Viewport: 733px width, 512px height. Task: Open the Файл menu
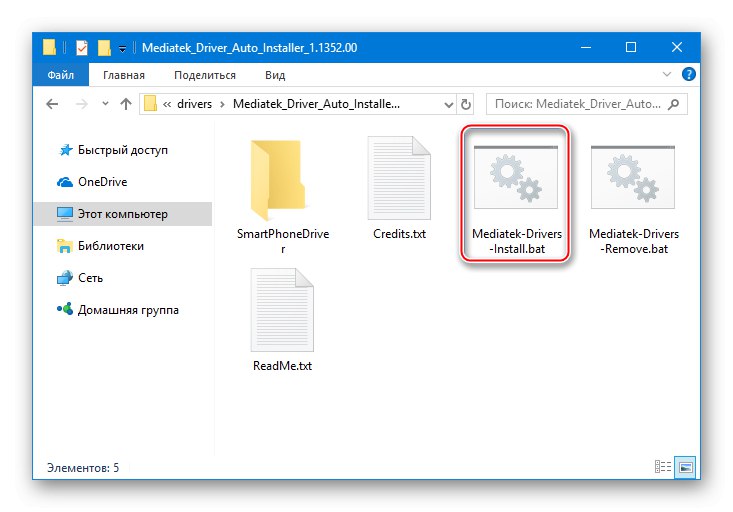coord(60,75)
